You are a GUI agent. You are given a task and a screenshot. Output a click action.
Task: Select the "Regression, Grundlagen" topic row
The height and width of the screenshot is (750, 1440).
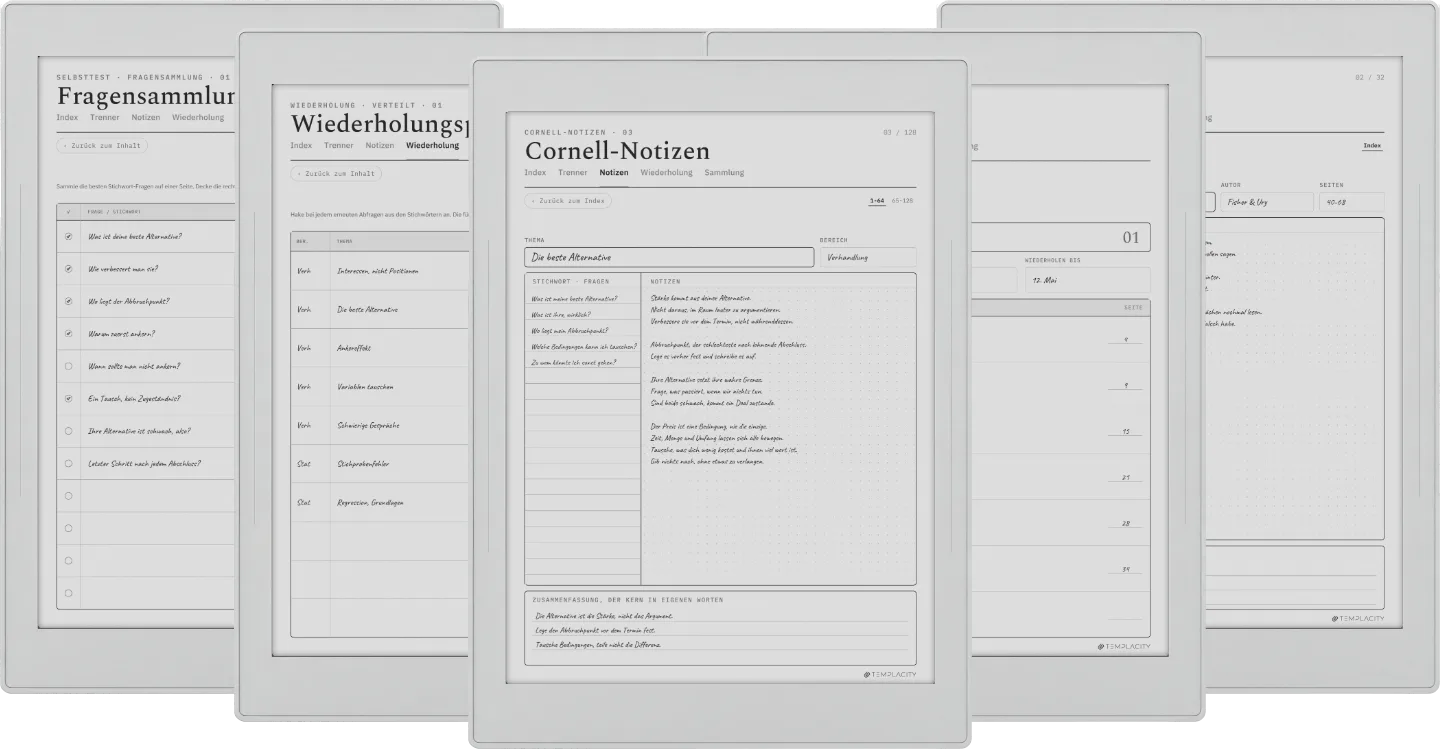380,502
